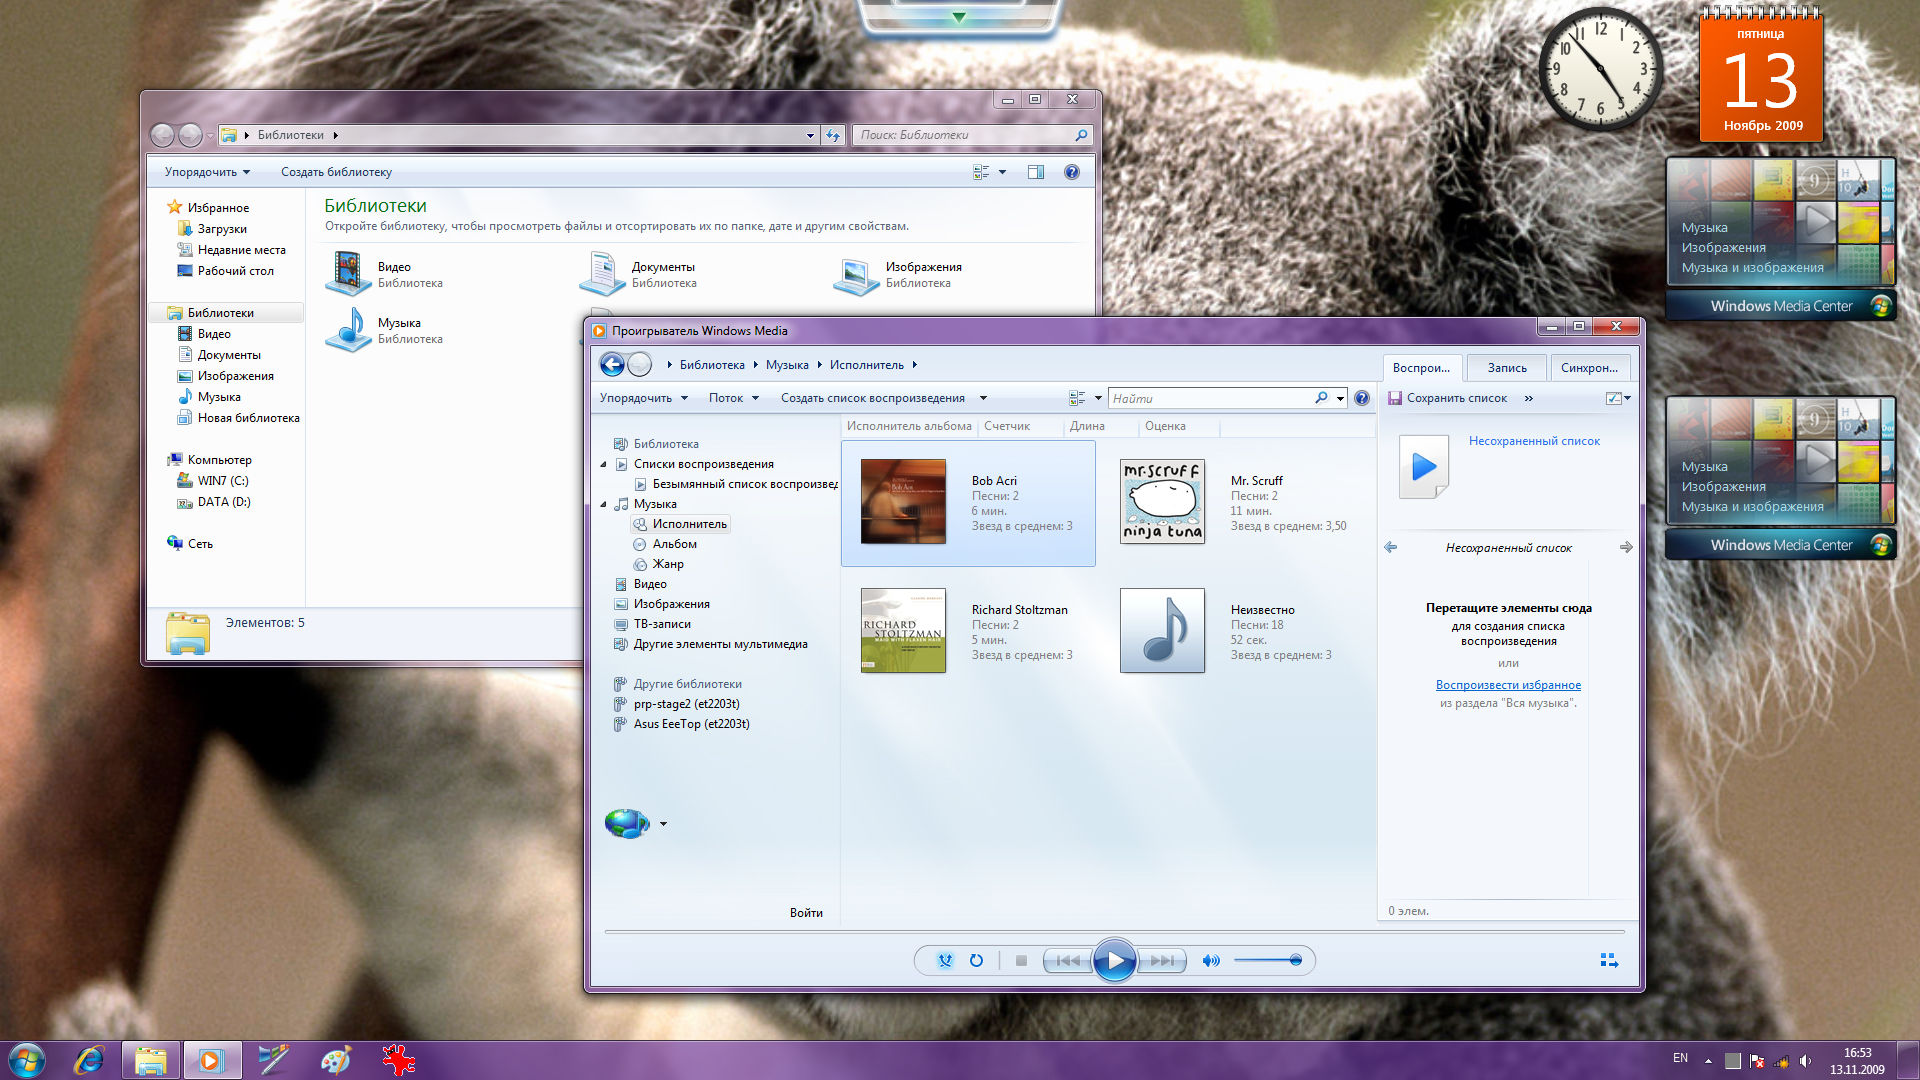Click media player Back navigation arrow

(612, 365)
